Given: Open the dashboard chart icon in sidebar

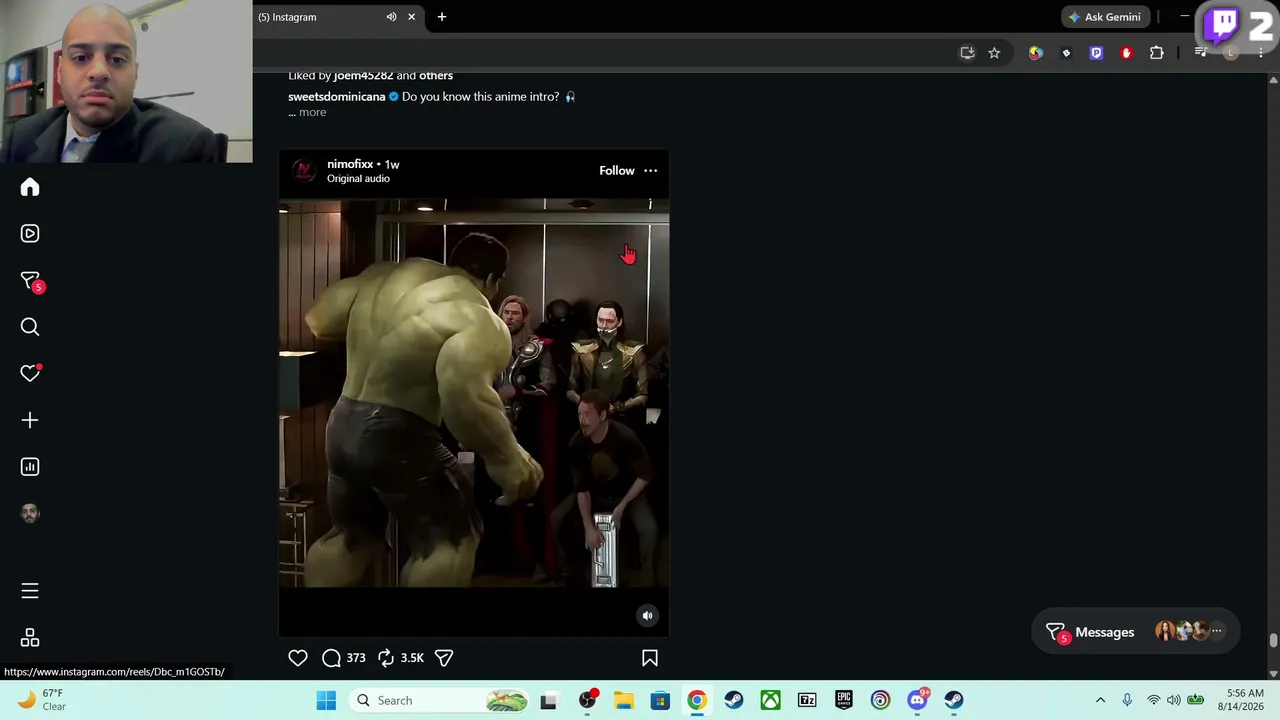Looking at the screenshot, I should tap(30, 467).
